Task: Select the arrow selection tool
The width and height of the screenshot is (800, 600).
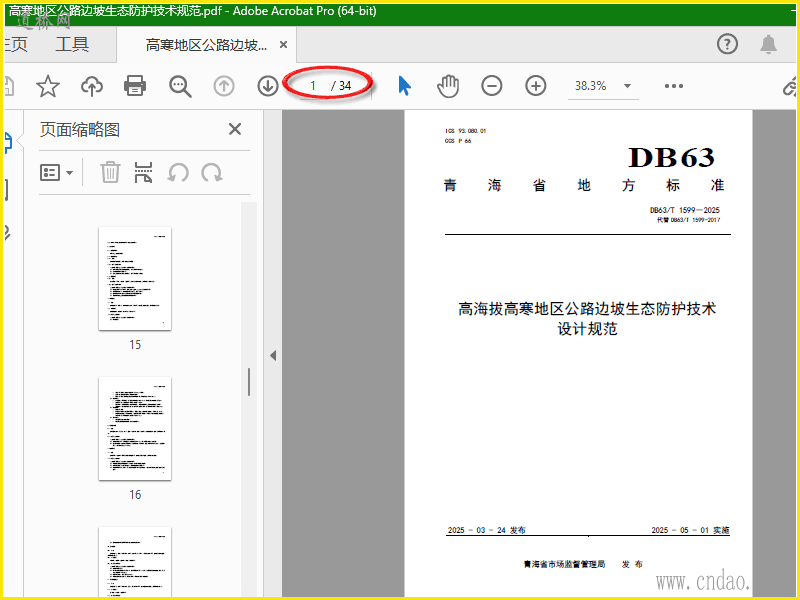Action: (x=404, y=86)
